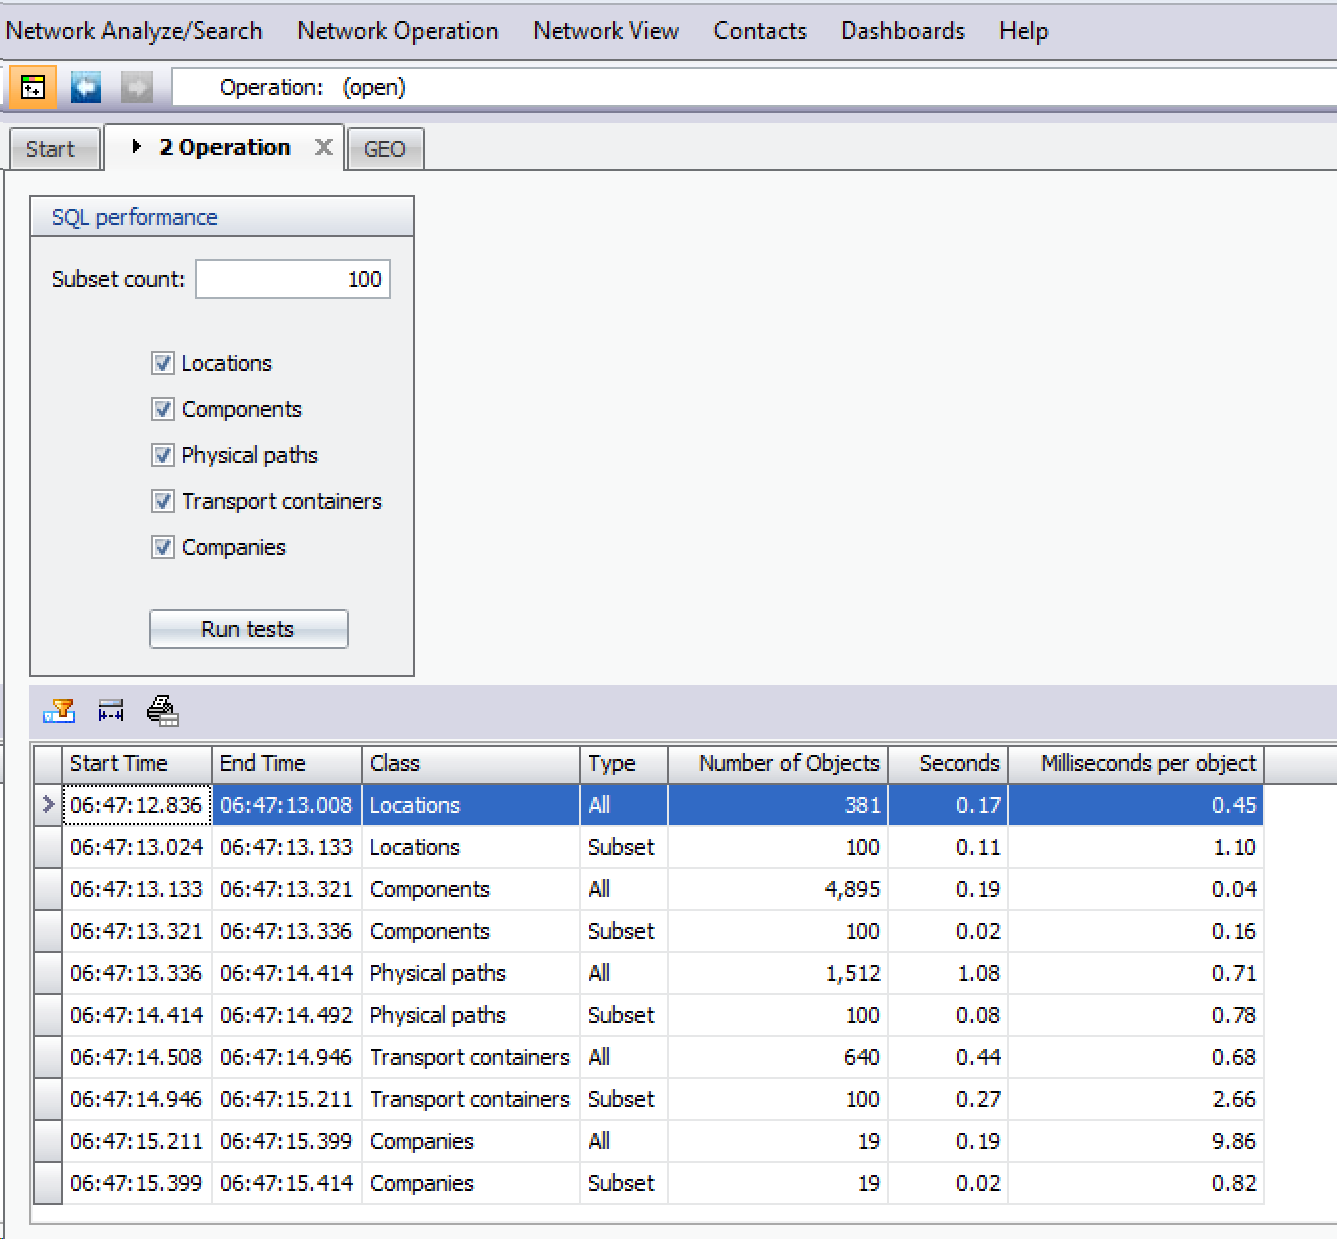The image size is (1337, 1239).
Task: Click the object count cell 381
Action: click(778, 805)
